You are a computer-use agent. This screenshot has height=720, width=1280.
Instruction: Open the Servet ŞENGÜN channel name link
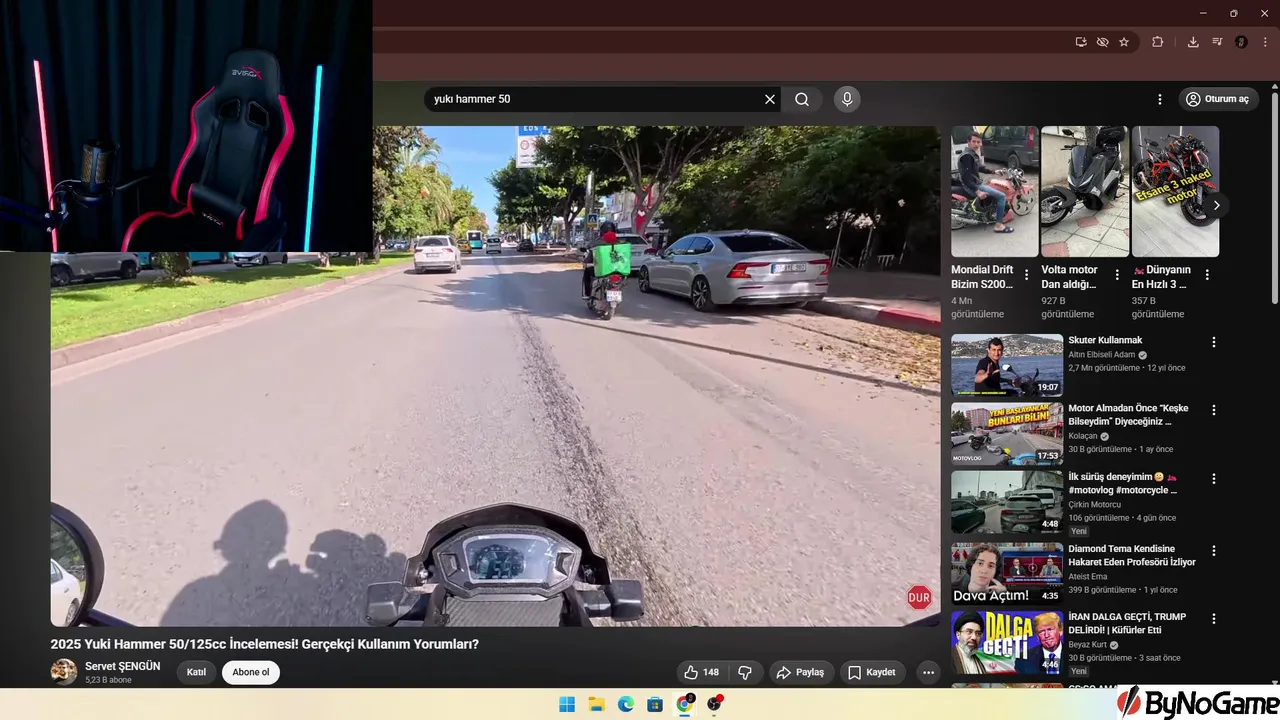pyautogui.click(x=122, y=666)
